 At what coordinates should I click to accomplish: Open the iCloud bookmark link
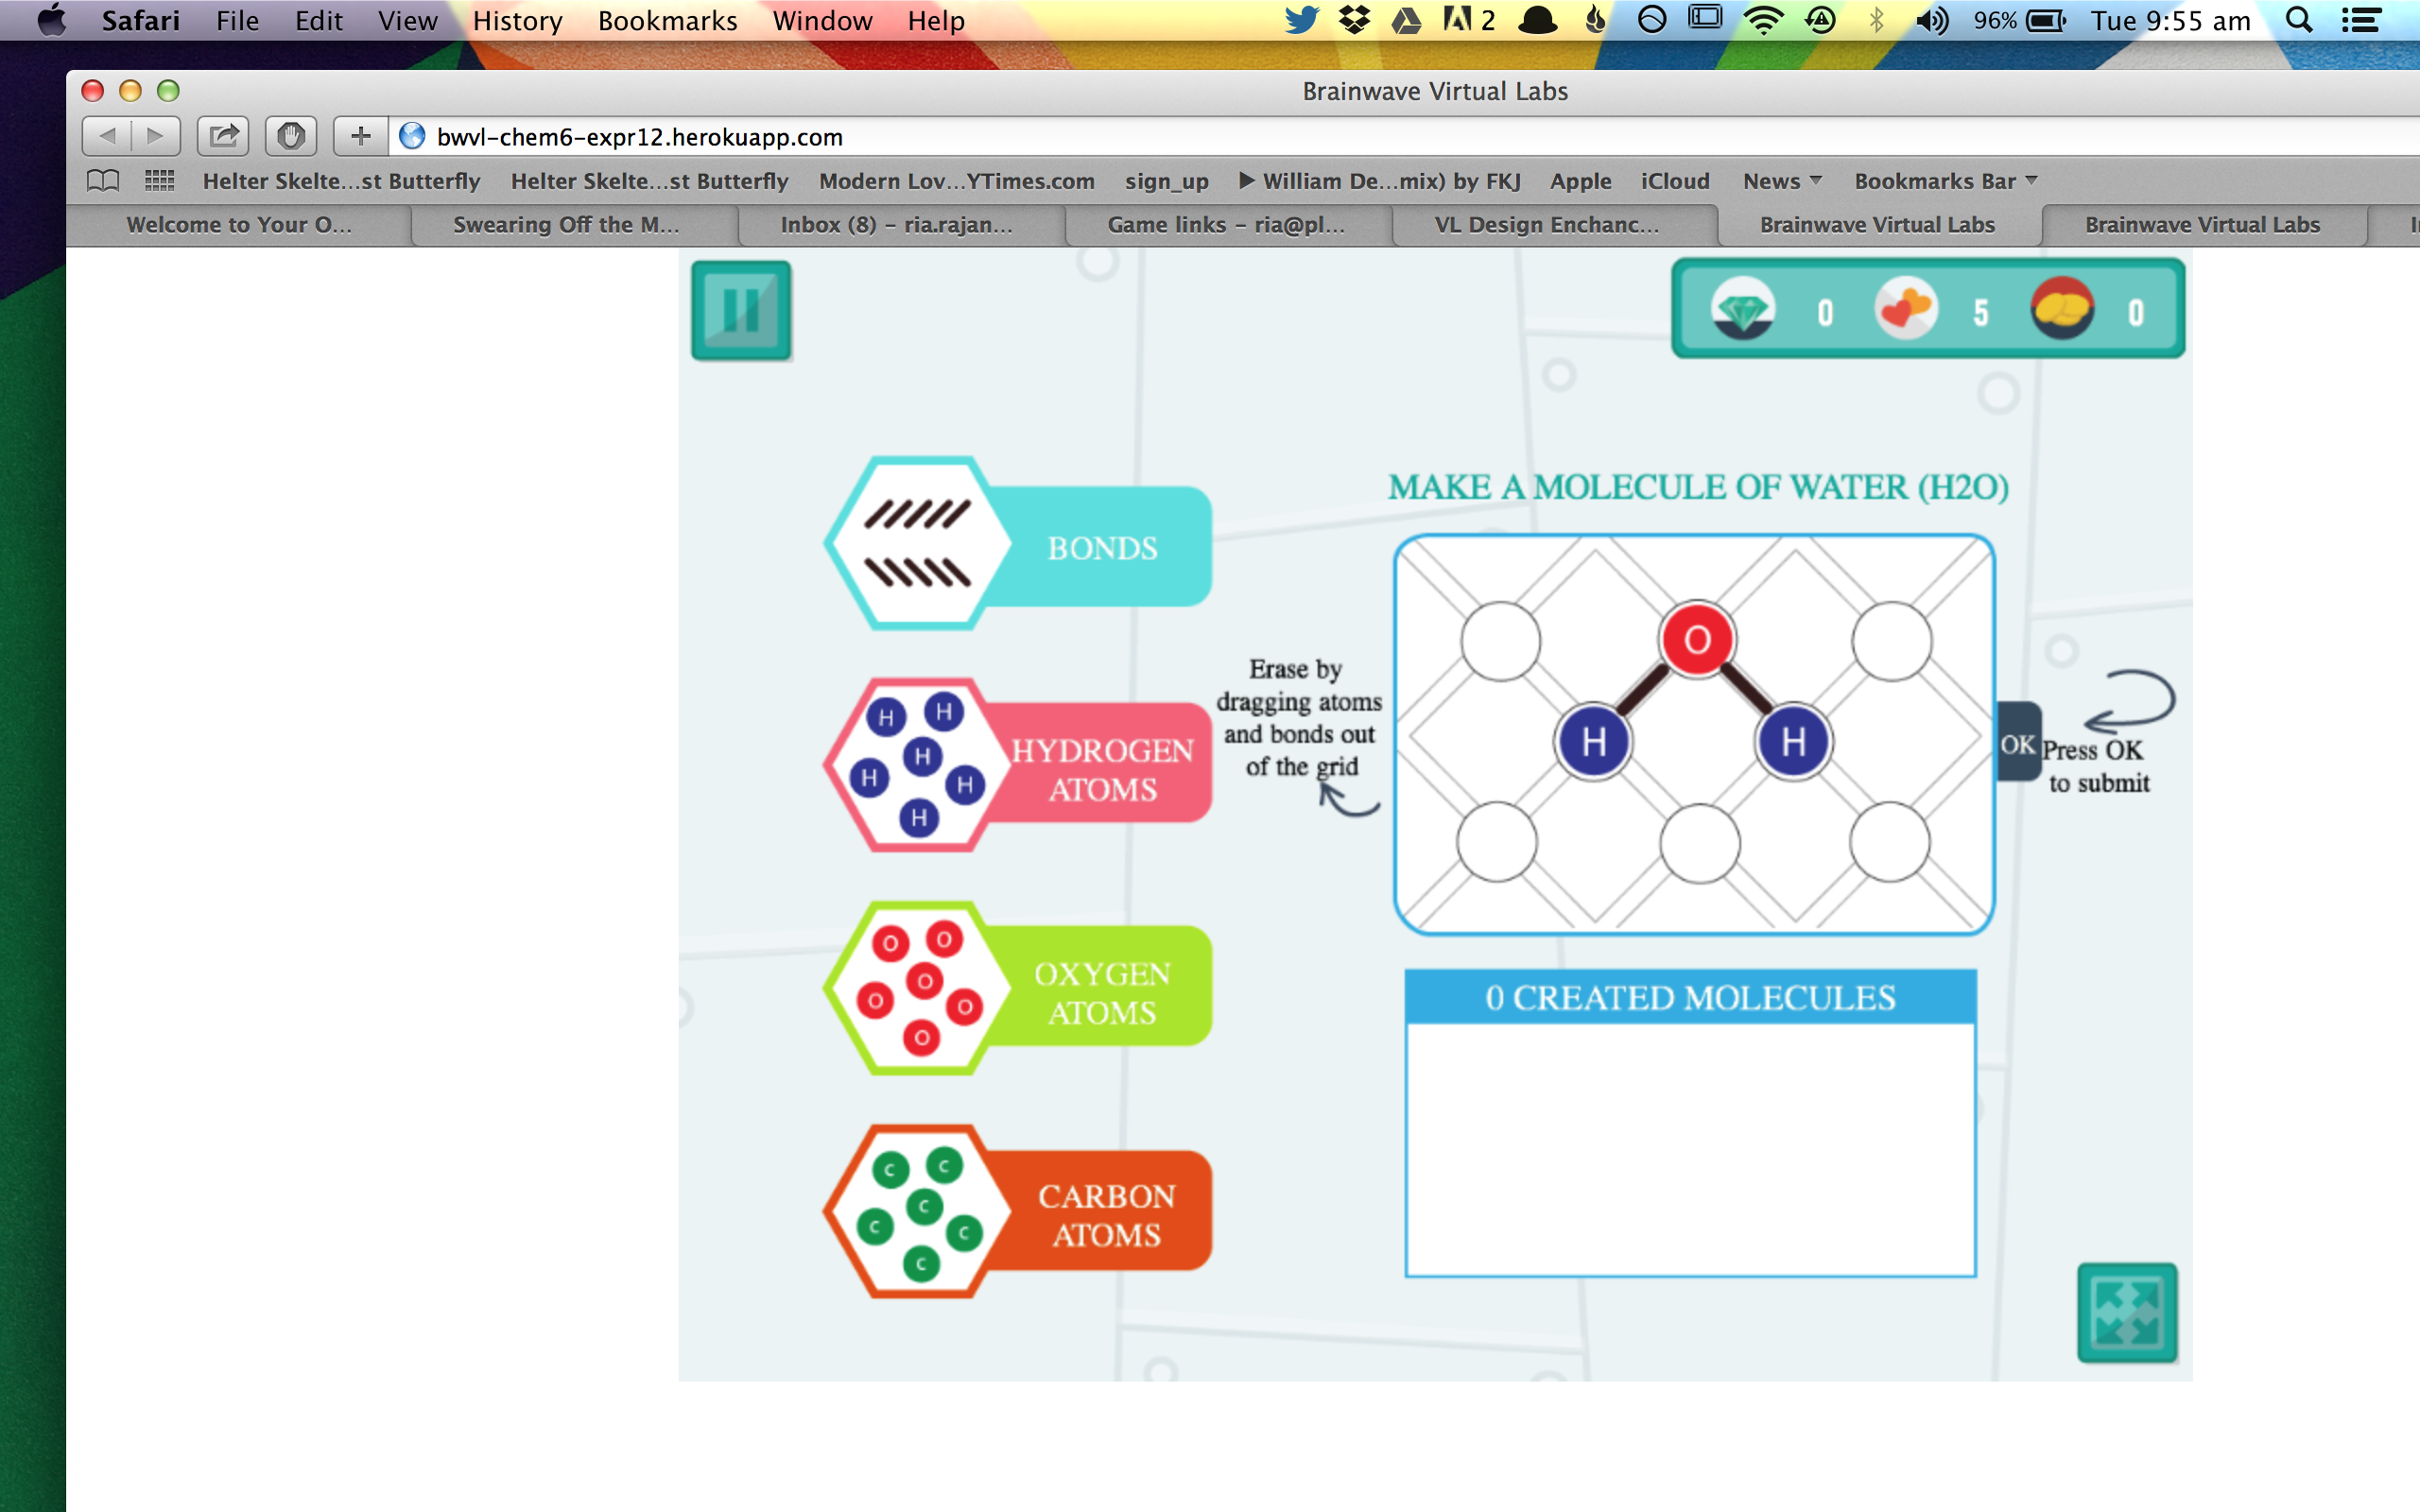click(x=1675, y=181)
